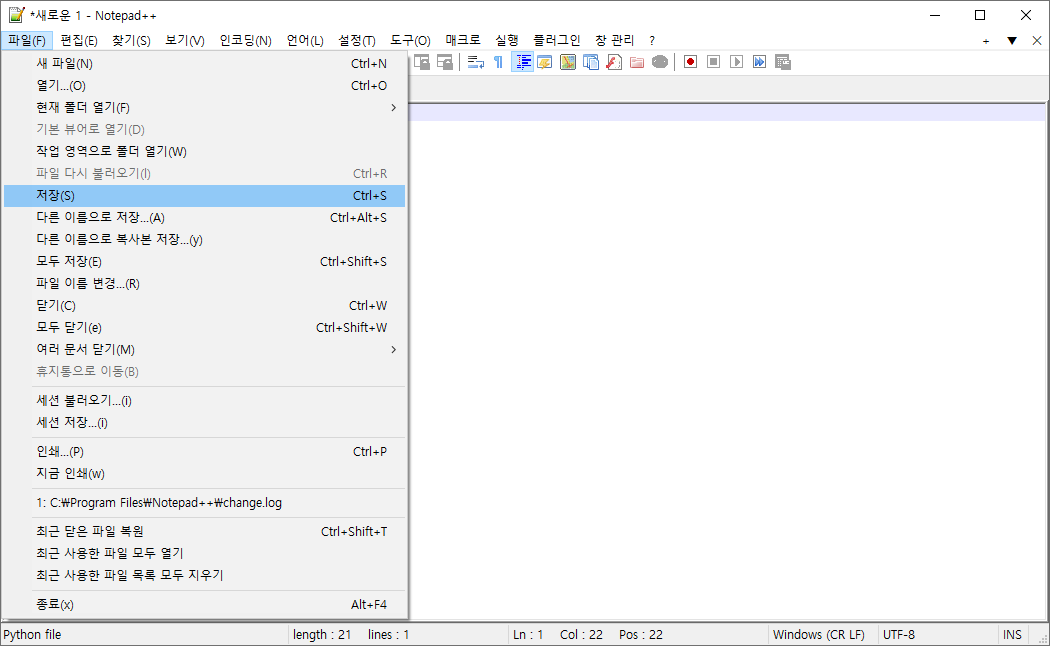
Task: Open the 실행 menu
Action: point(507,41)
